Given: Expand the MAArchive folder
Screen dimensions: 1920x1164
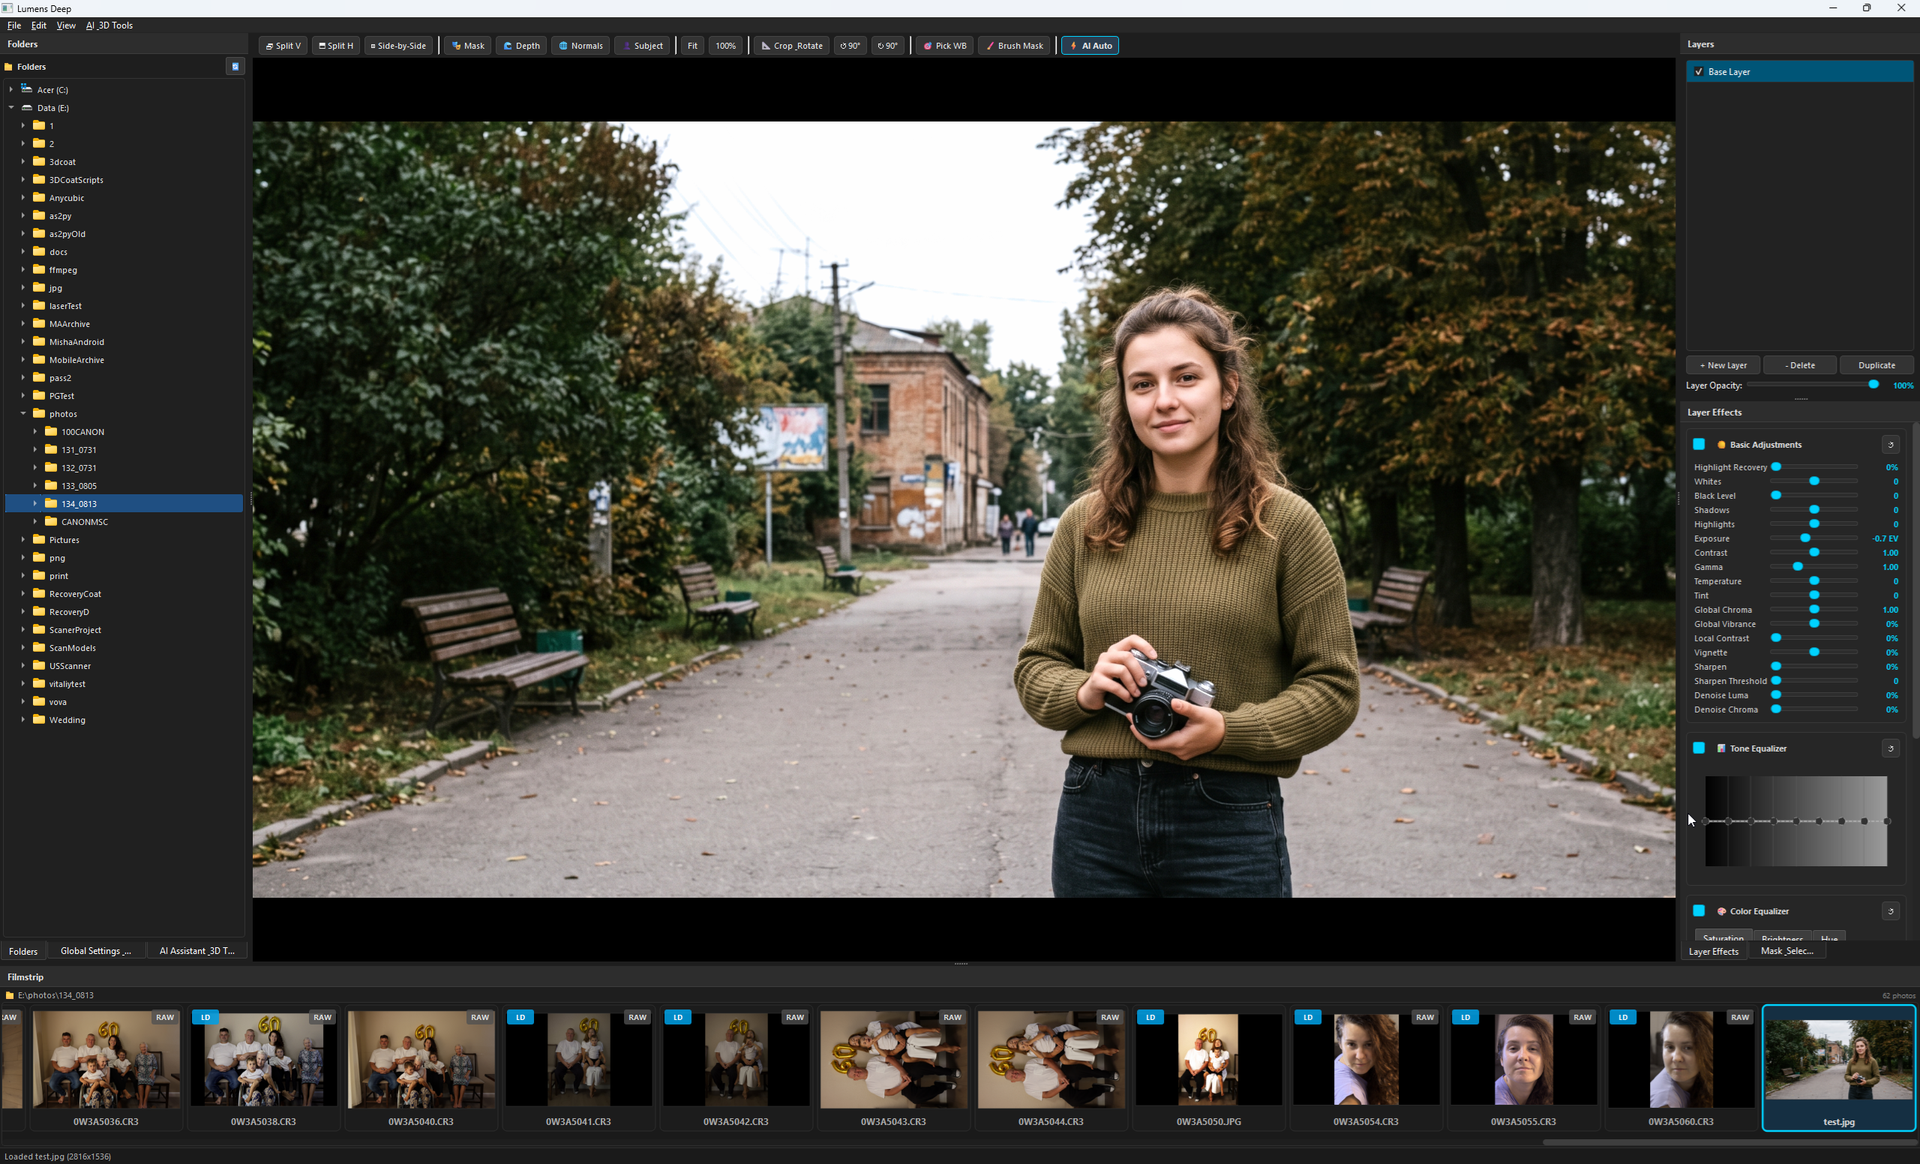Looking at the screenshot, I should coord(23,324).
